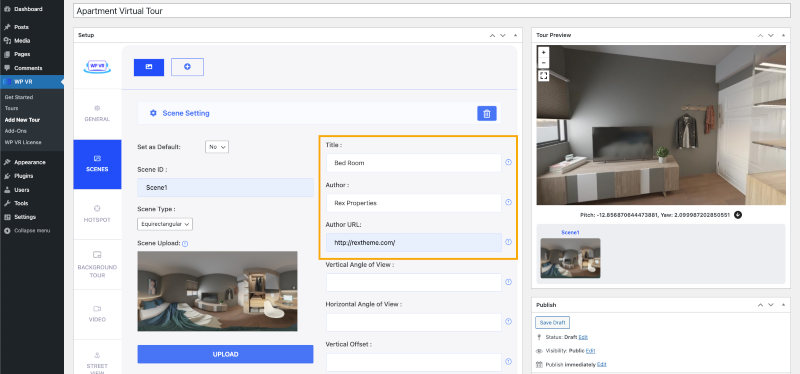The image size is (800, 374).
Task: Select the Scene1 thumbnail in Tour Preview
Action: coord(570,258)
